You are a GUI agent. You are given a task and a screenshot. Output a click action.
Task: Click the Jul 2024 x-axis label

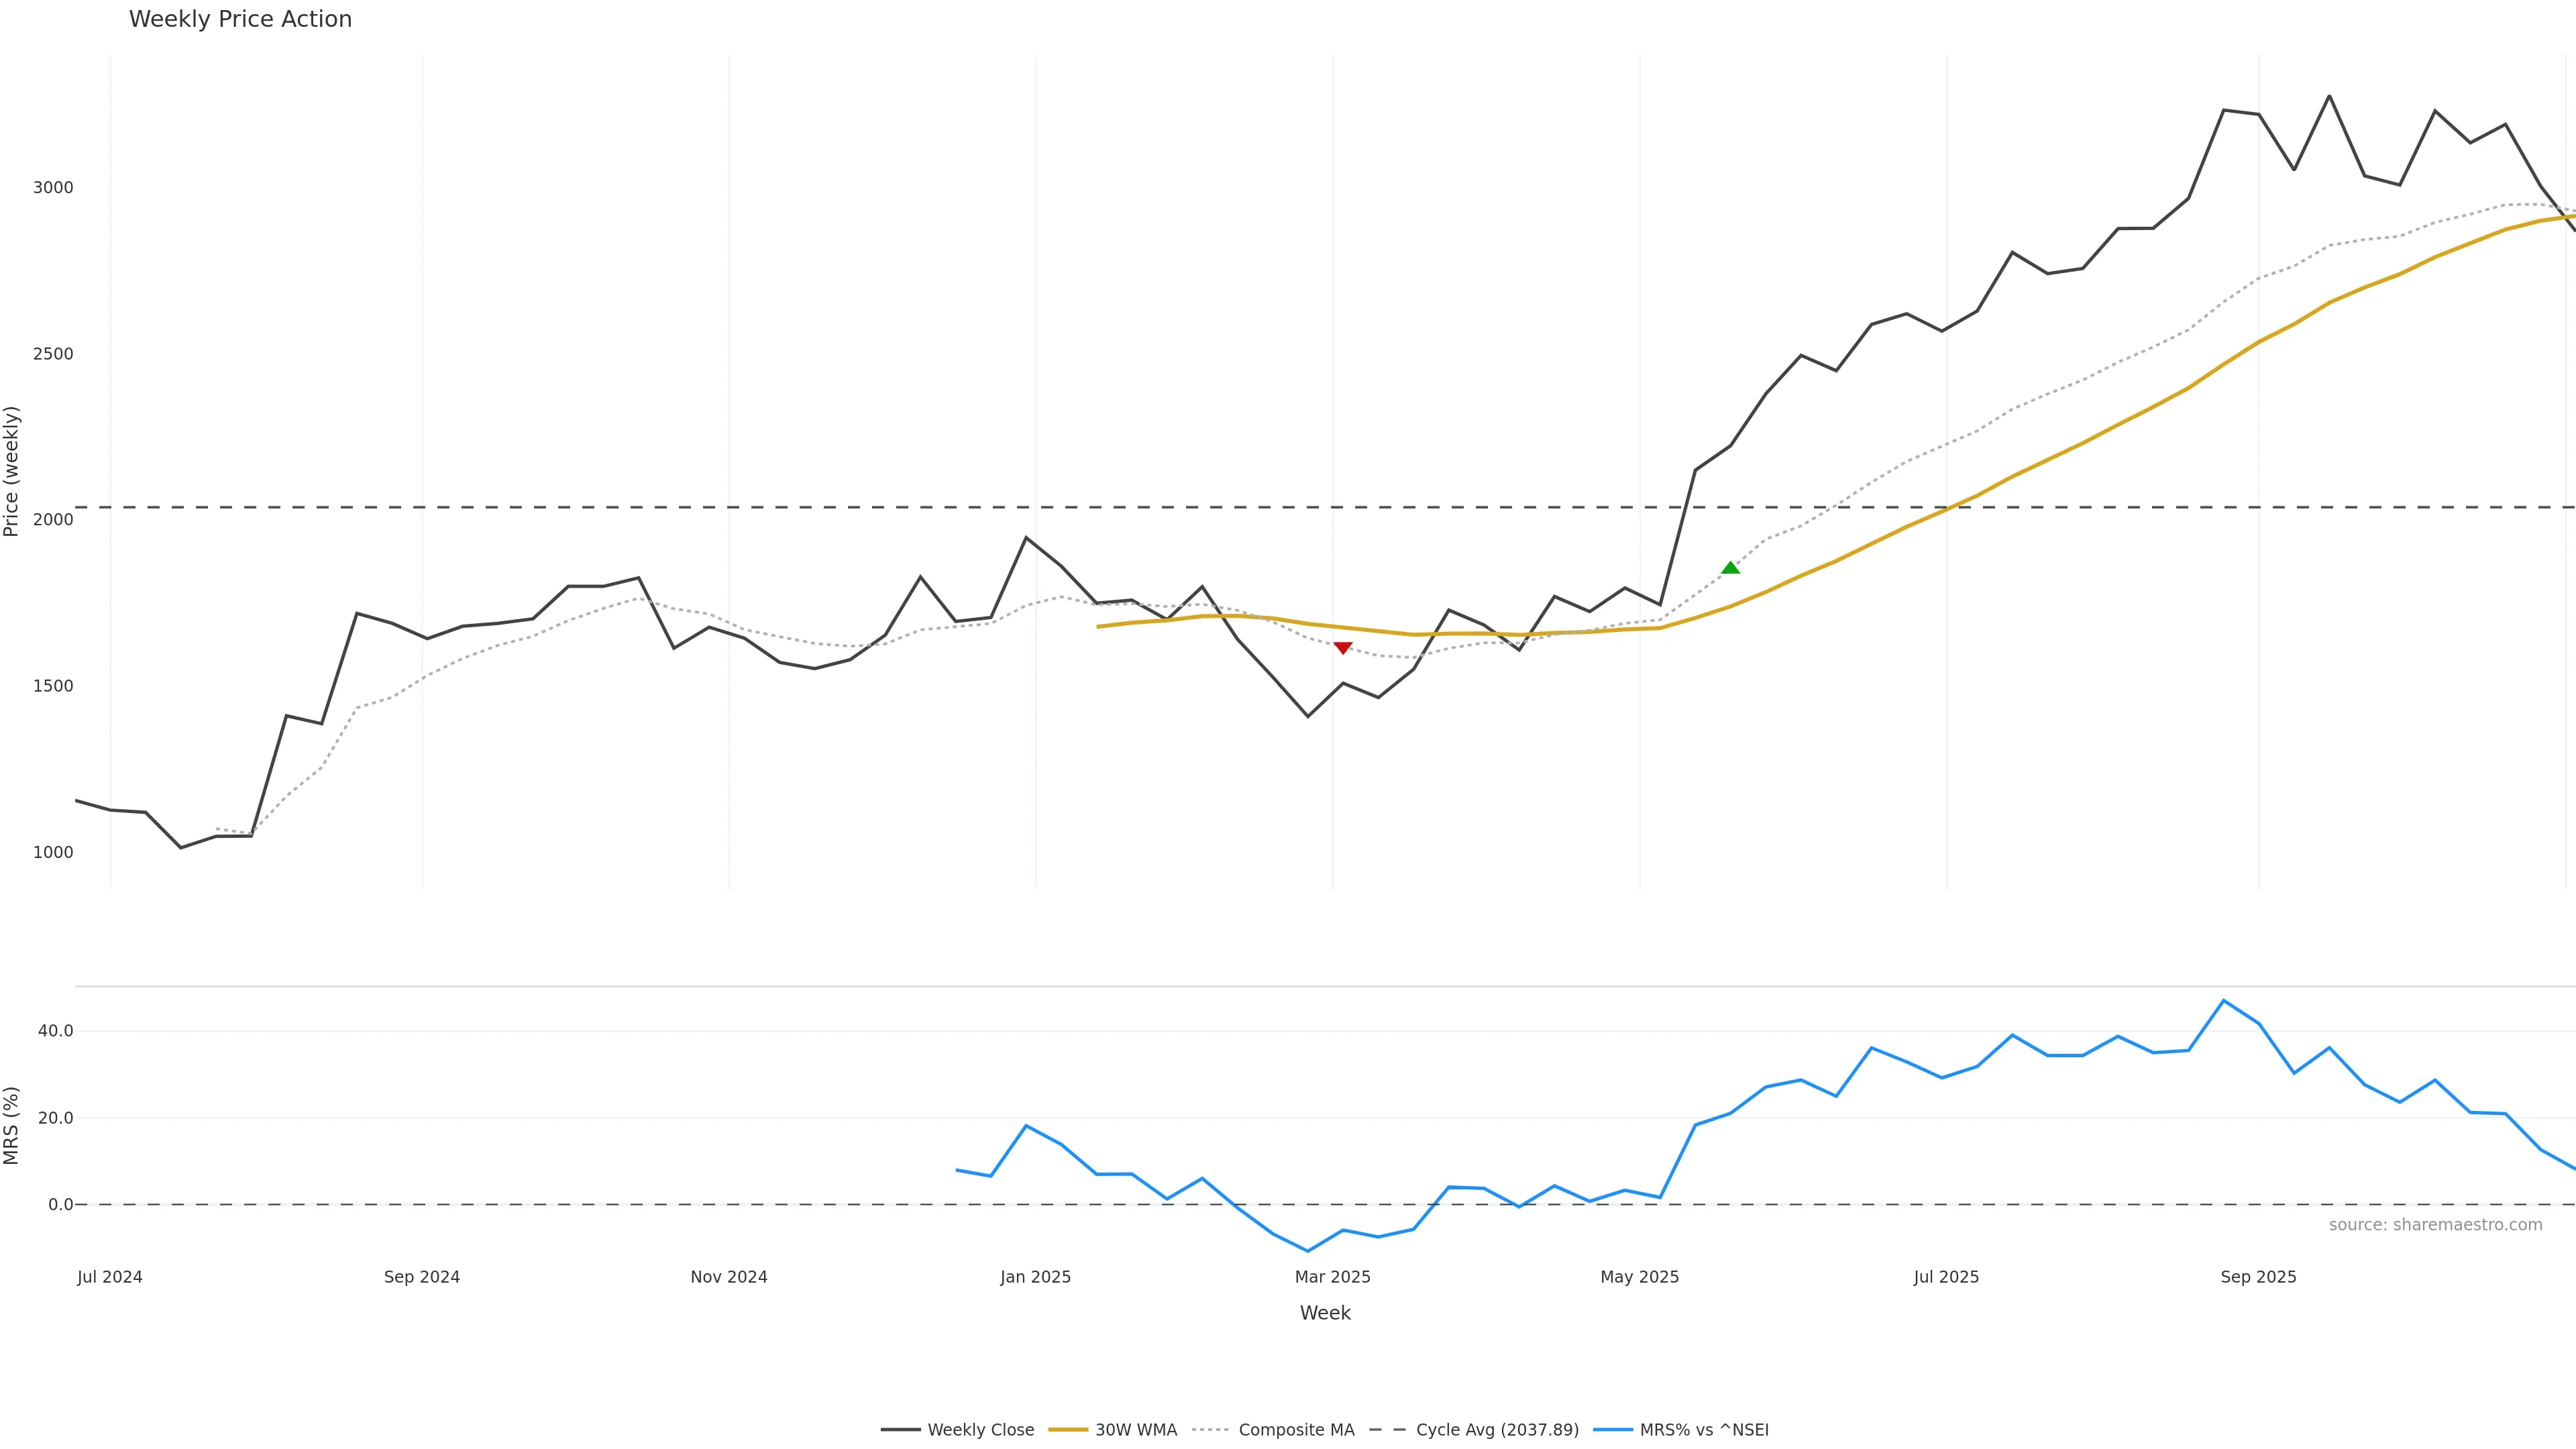point(110,1277)
